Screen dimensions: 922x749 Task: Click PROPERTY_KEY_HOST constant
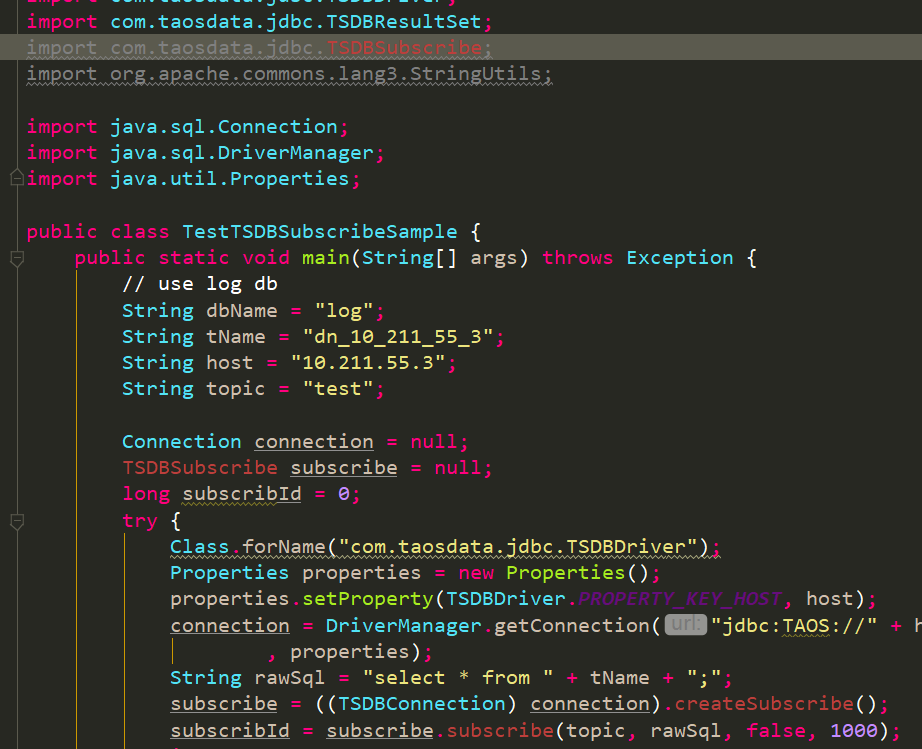point(679,599)
